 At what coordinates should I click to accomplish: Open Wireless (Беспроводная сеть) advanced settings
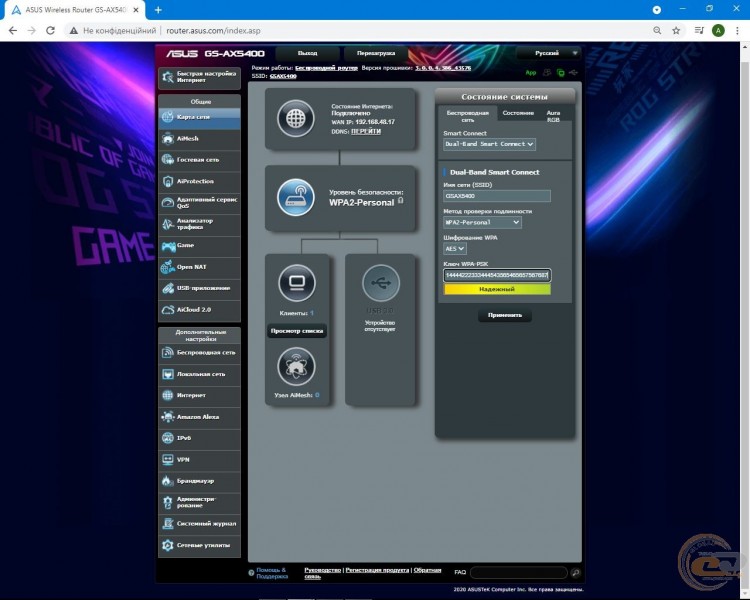click(x=199, y=353)
